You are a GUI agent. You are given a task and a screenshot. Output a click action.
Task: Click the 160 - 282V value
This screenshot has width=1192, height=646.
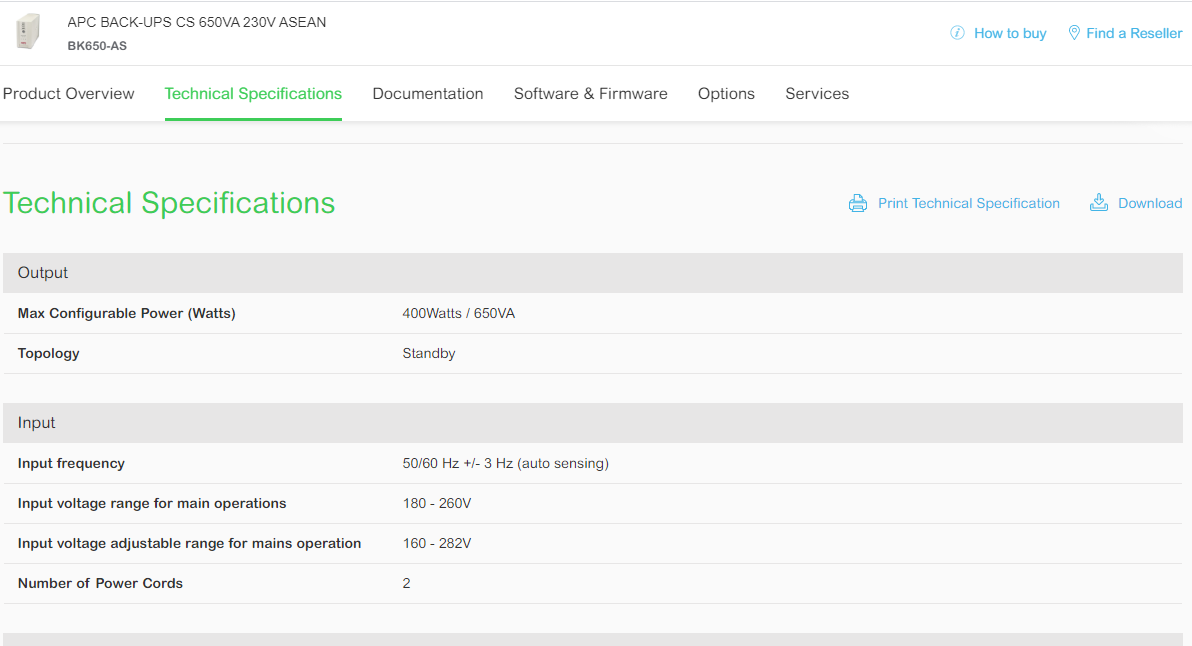(437, 543)
